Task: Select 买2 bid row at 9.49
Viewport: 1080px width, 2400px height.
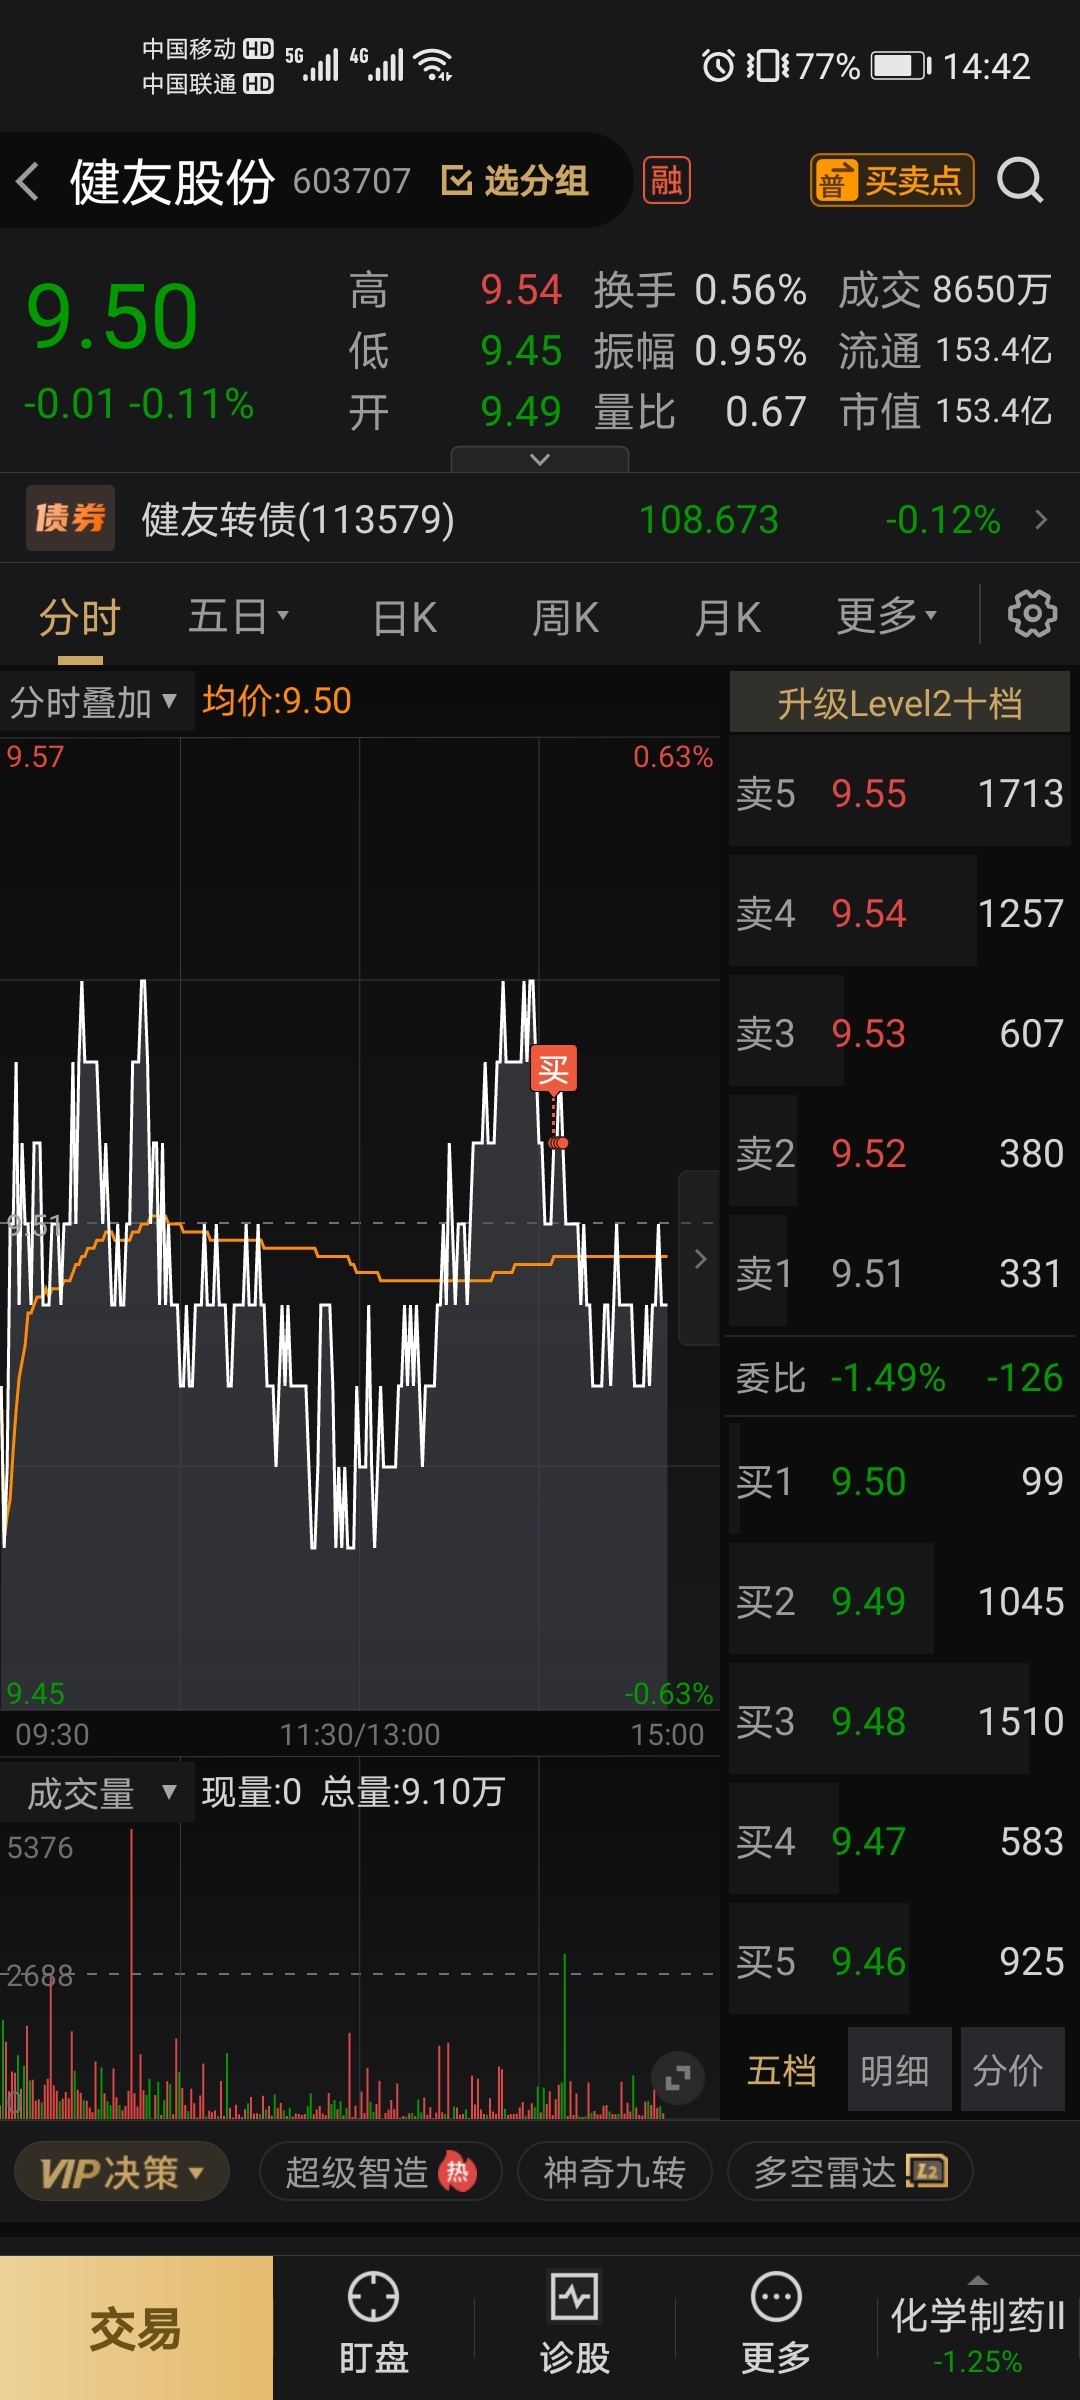Action: (899, 1601)
